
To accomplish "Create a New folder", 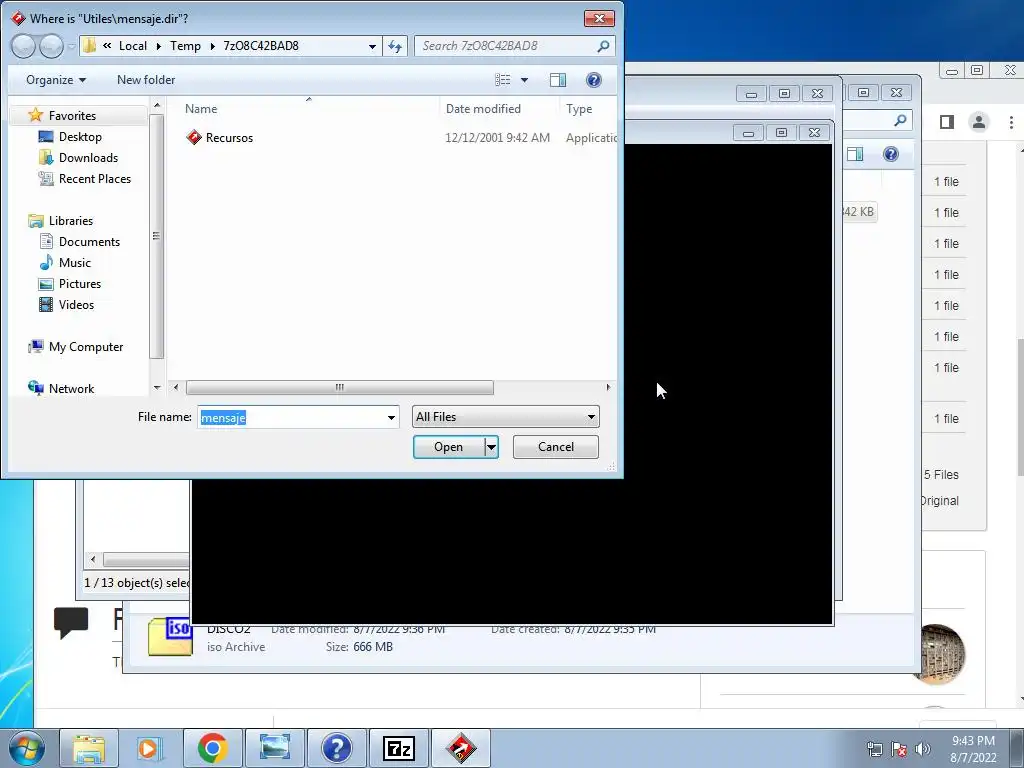I will (146, 80).
